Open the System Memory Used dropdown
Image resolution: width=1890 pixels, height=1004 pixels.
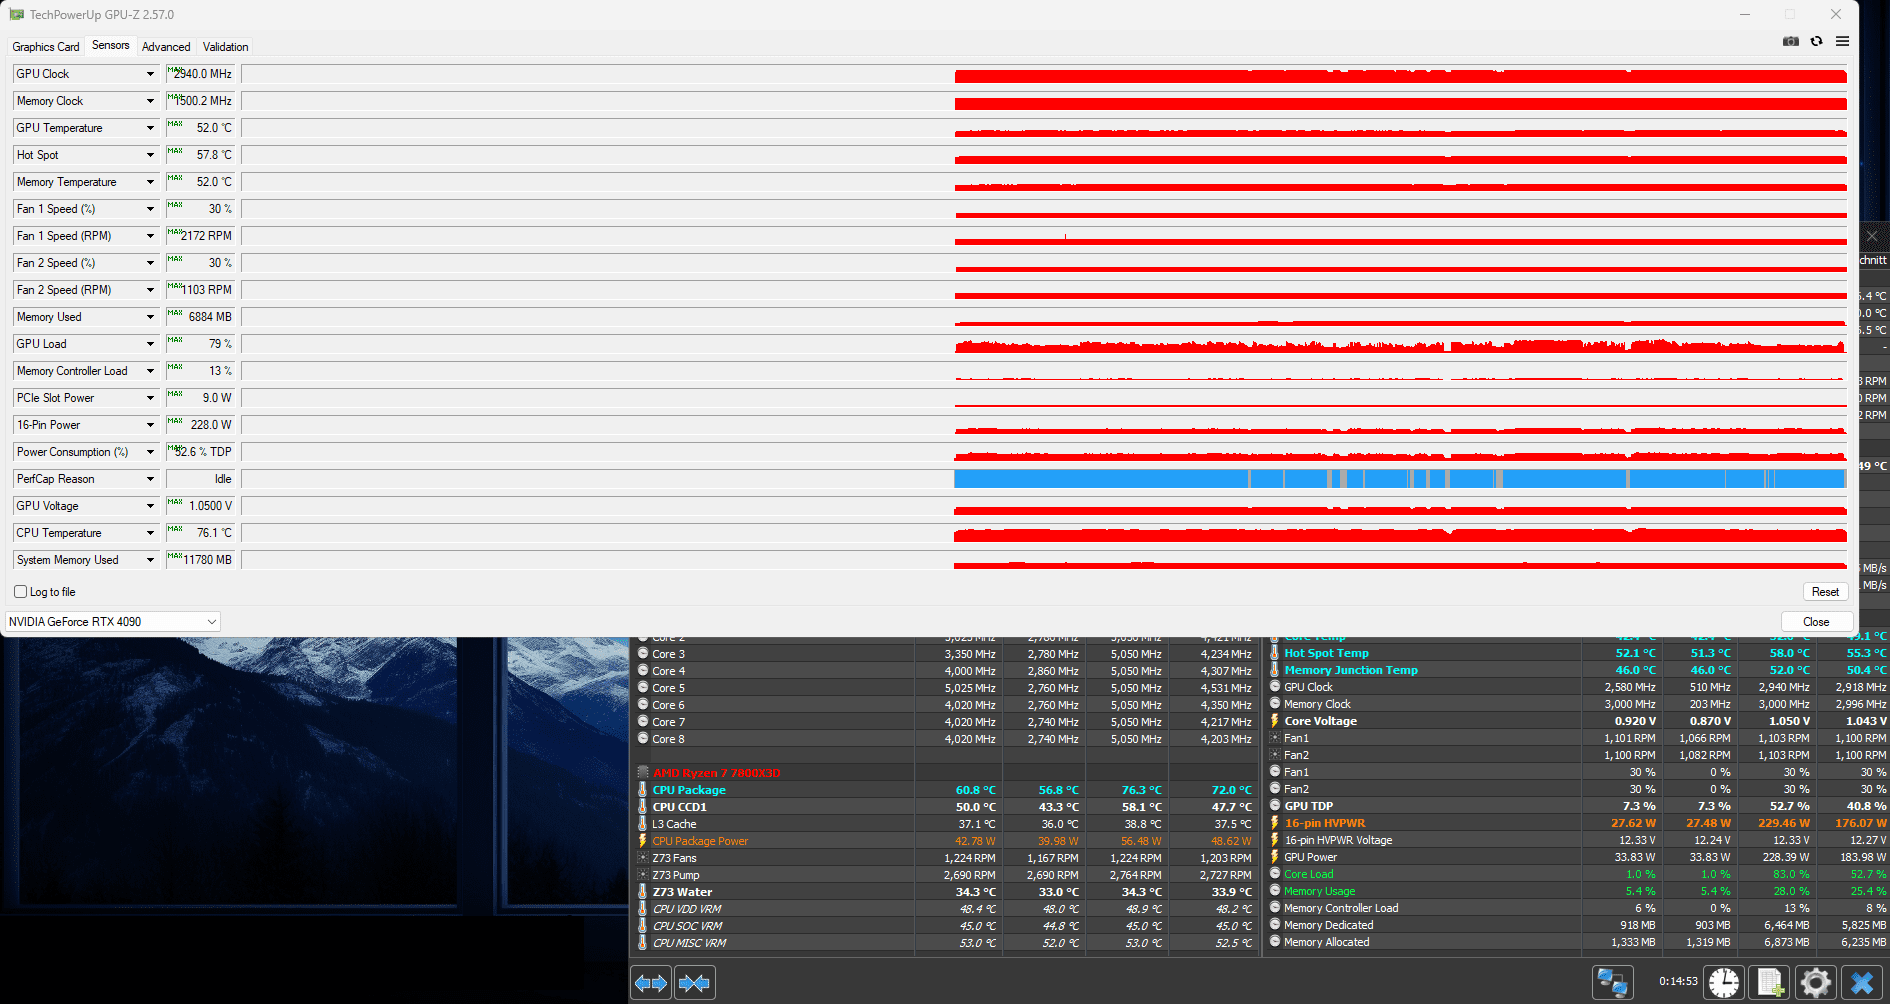(x=150, y=560)
